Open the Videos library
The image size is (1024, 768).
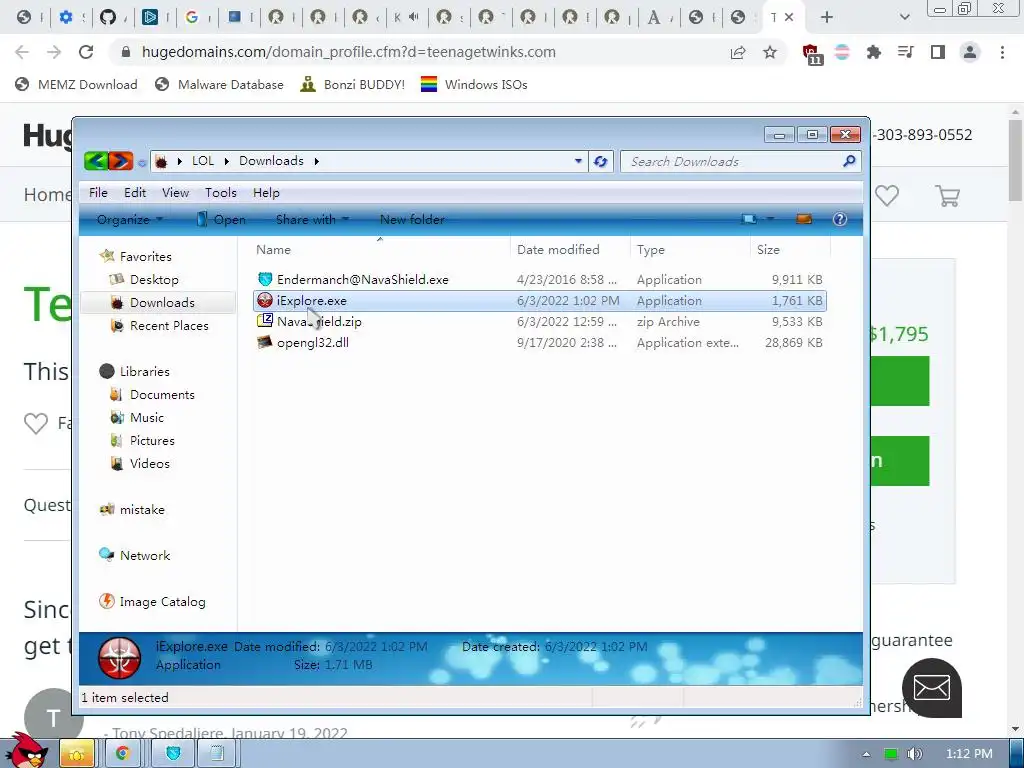click(150, 464)
